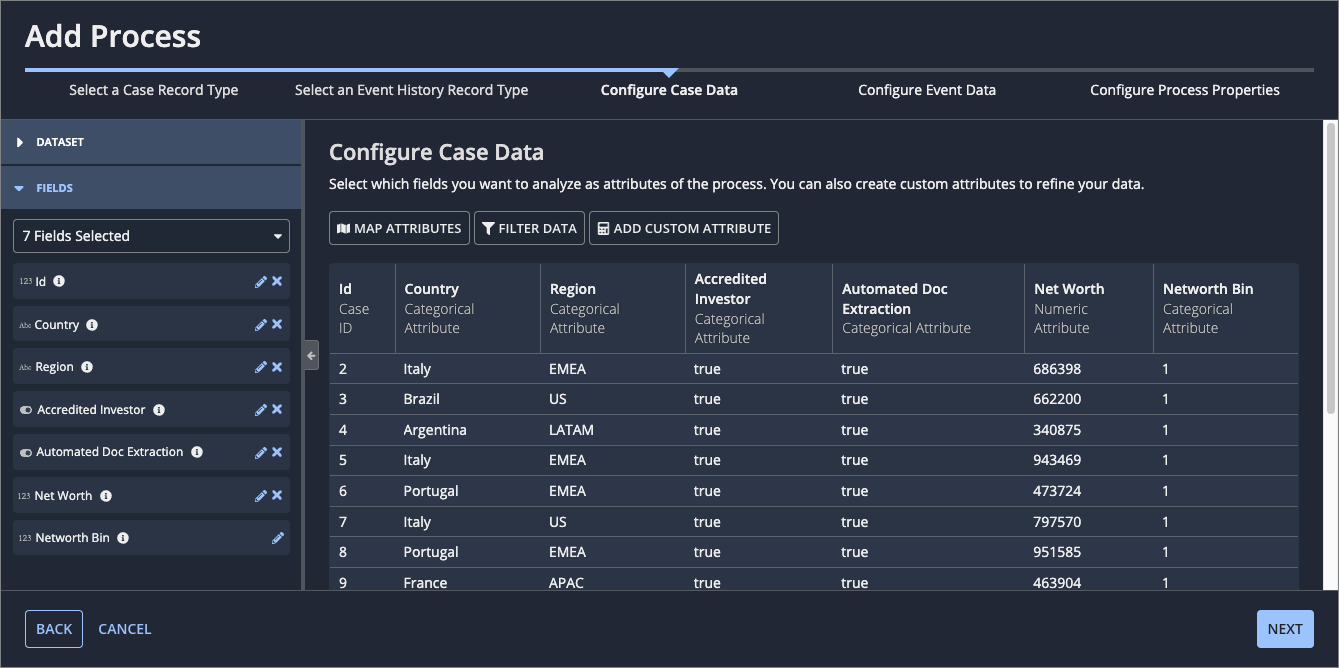Collapse the Fields section
The image size is (1339, 668).
coord(150,188)
